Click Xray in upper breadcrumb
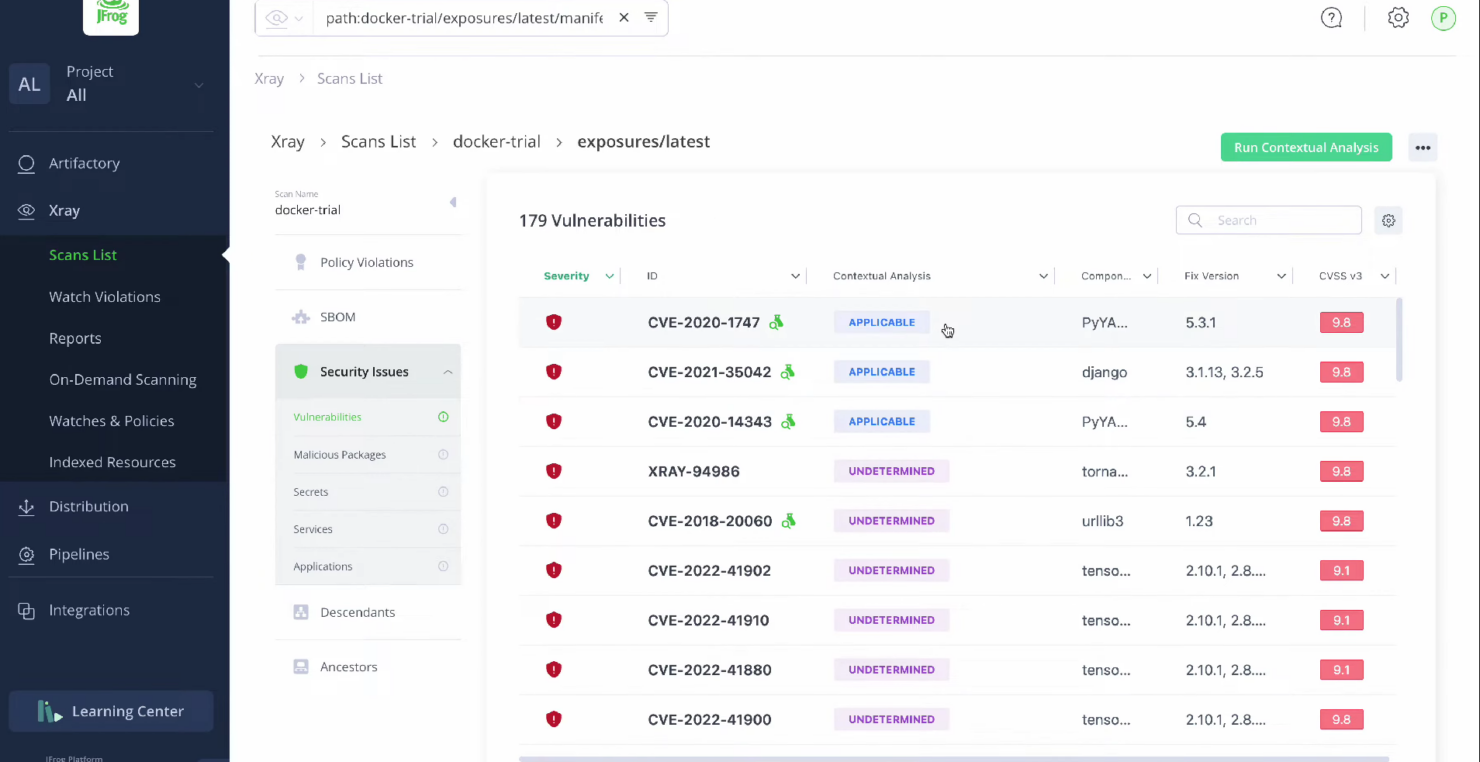Viewport: 1480px width, 762px height. (269, 78)
